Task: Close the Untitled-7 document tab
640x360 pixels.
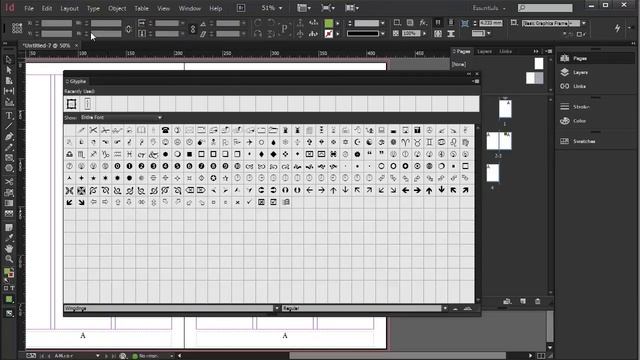Action: (x=76, y=46)
